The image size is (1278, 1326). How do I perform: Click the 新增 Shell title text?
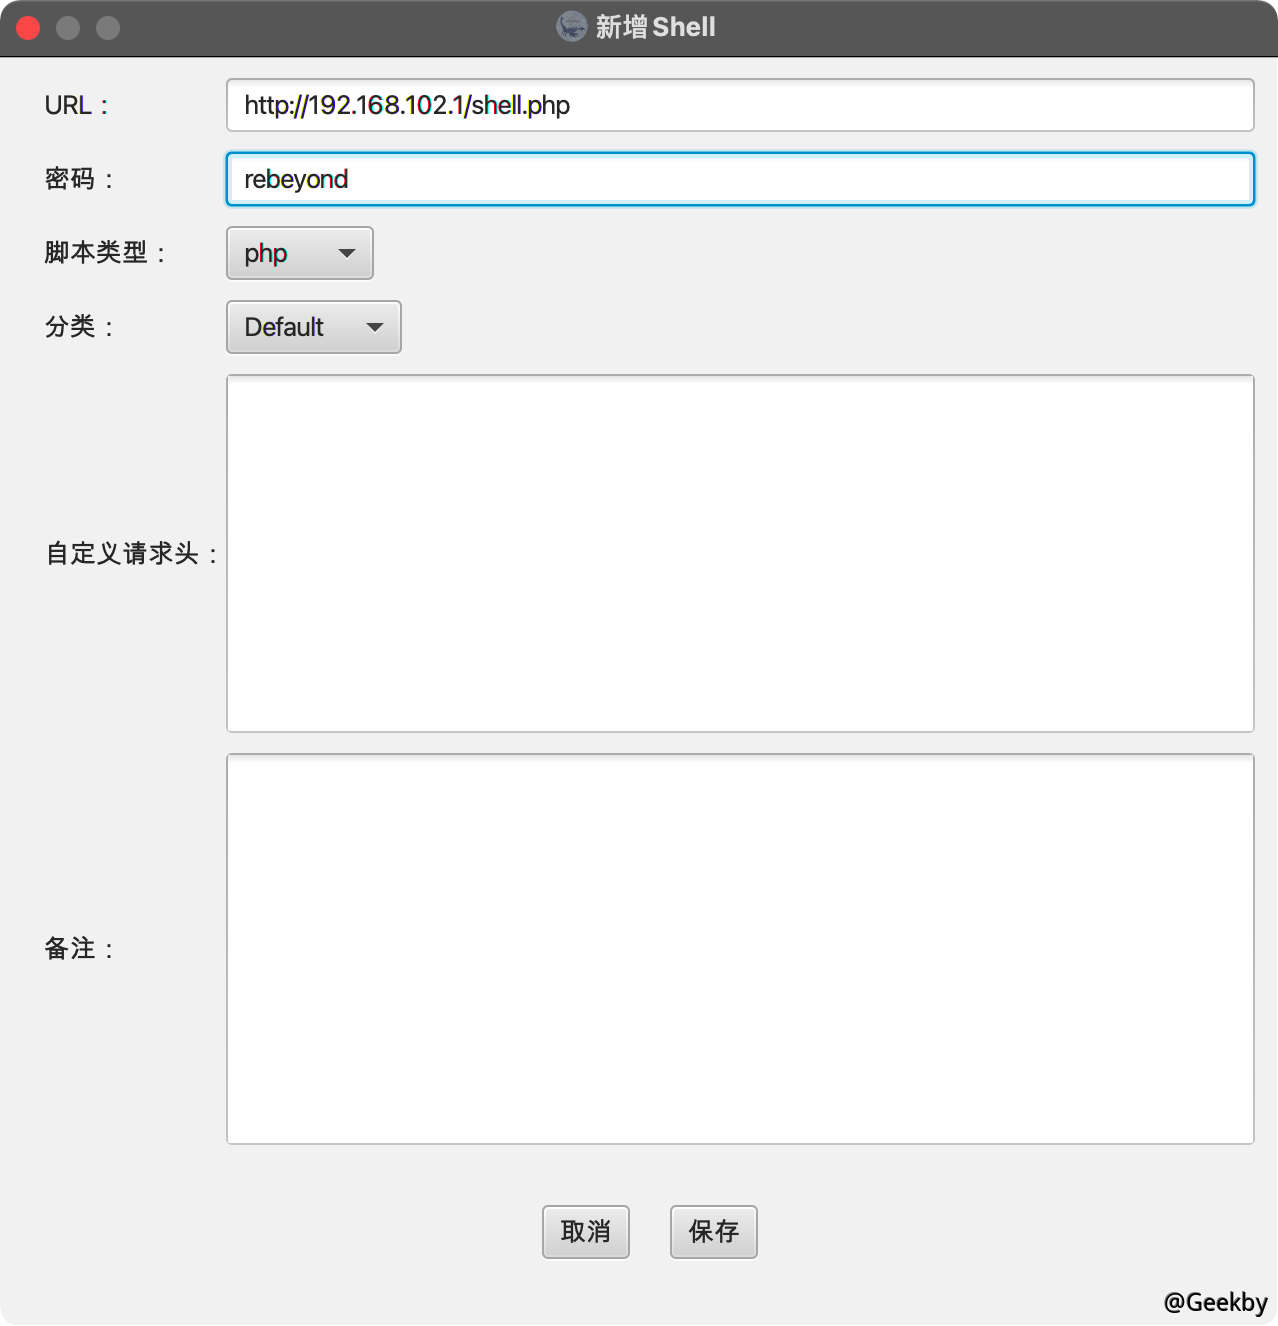(x=655, y=27)
